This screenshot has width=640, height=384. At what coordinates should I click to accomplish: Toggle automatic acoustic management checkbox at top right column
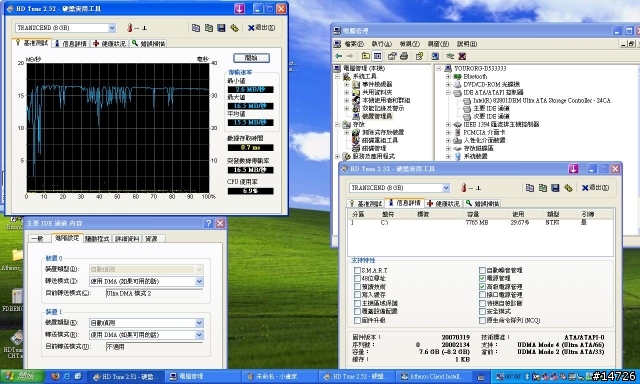(482, 270)
